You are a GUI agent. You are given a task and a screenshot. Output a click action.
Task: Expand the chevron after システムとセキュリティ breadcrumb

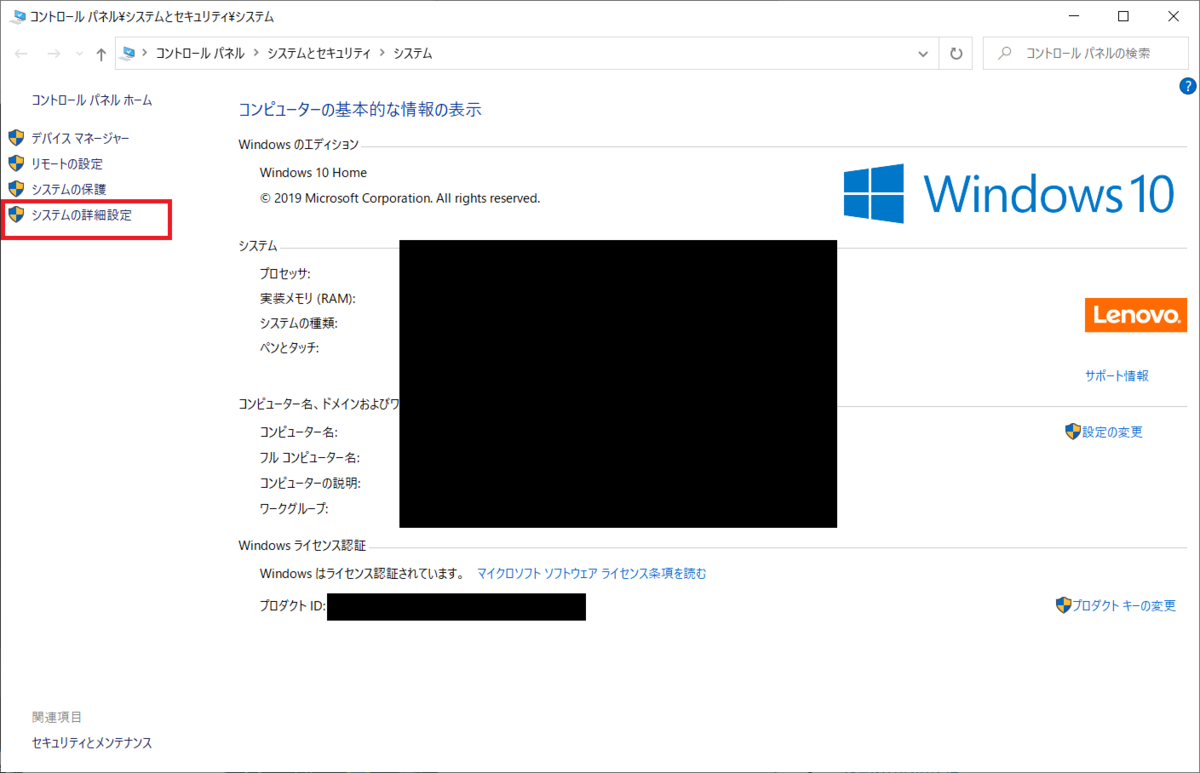383,53
